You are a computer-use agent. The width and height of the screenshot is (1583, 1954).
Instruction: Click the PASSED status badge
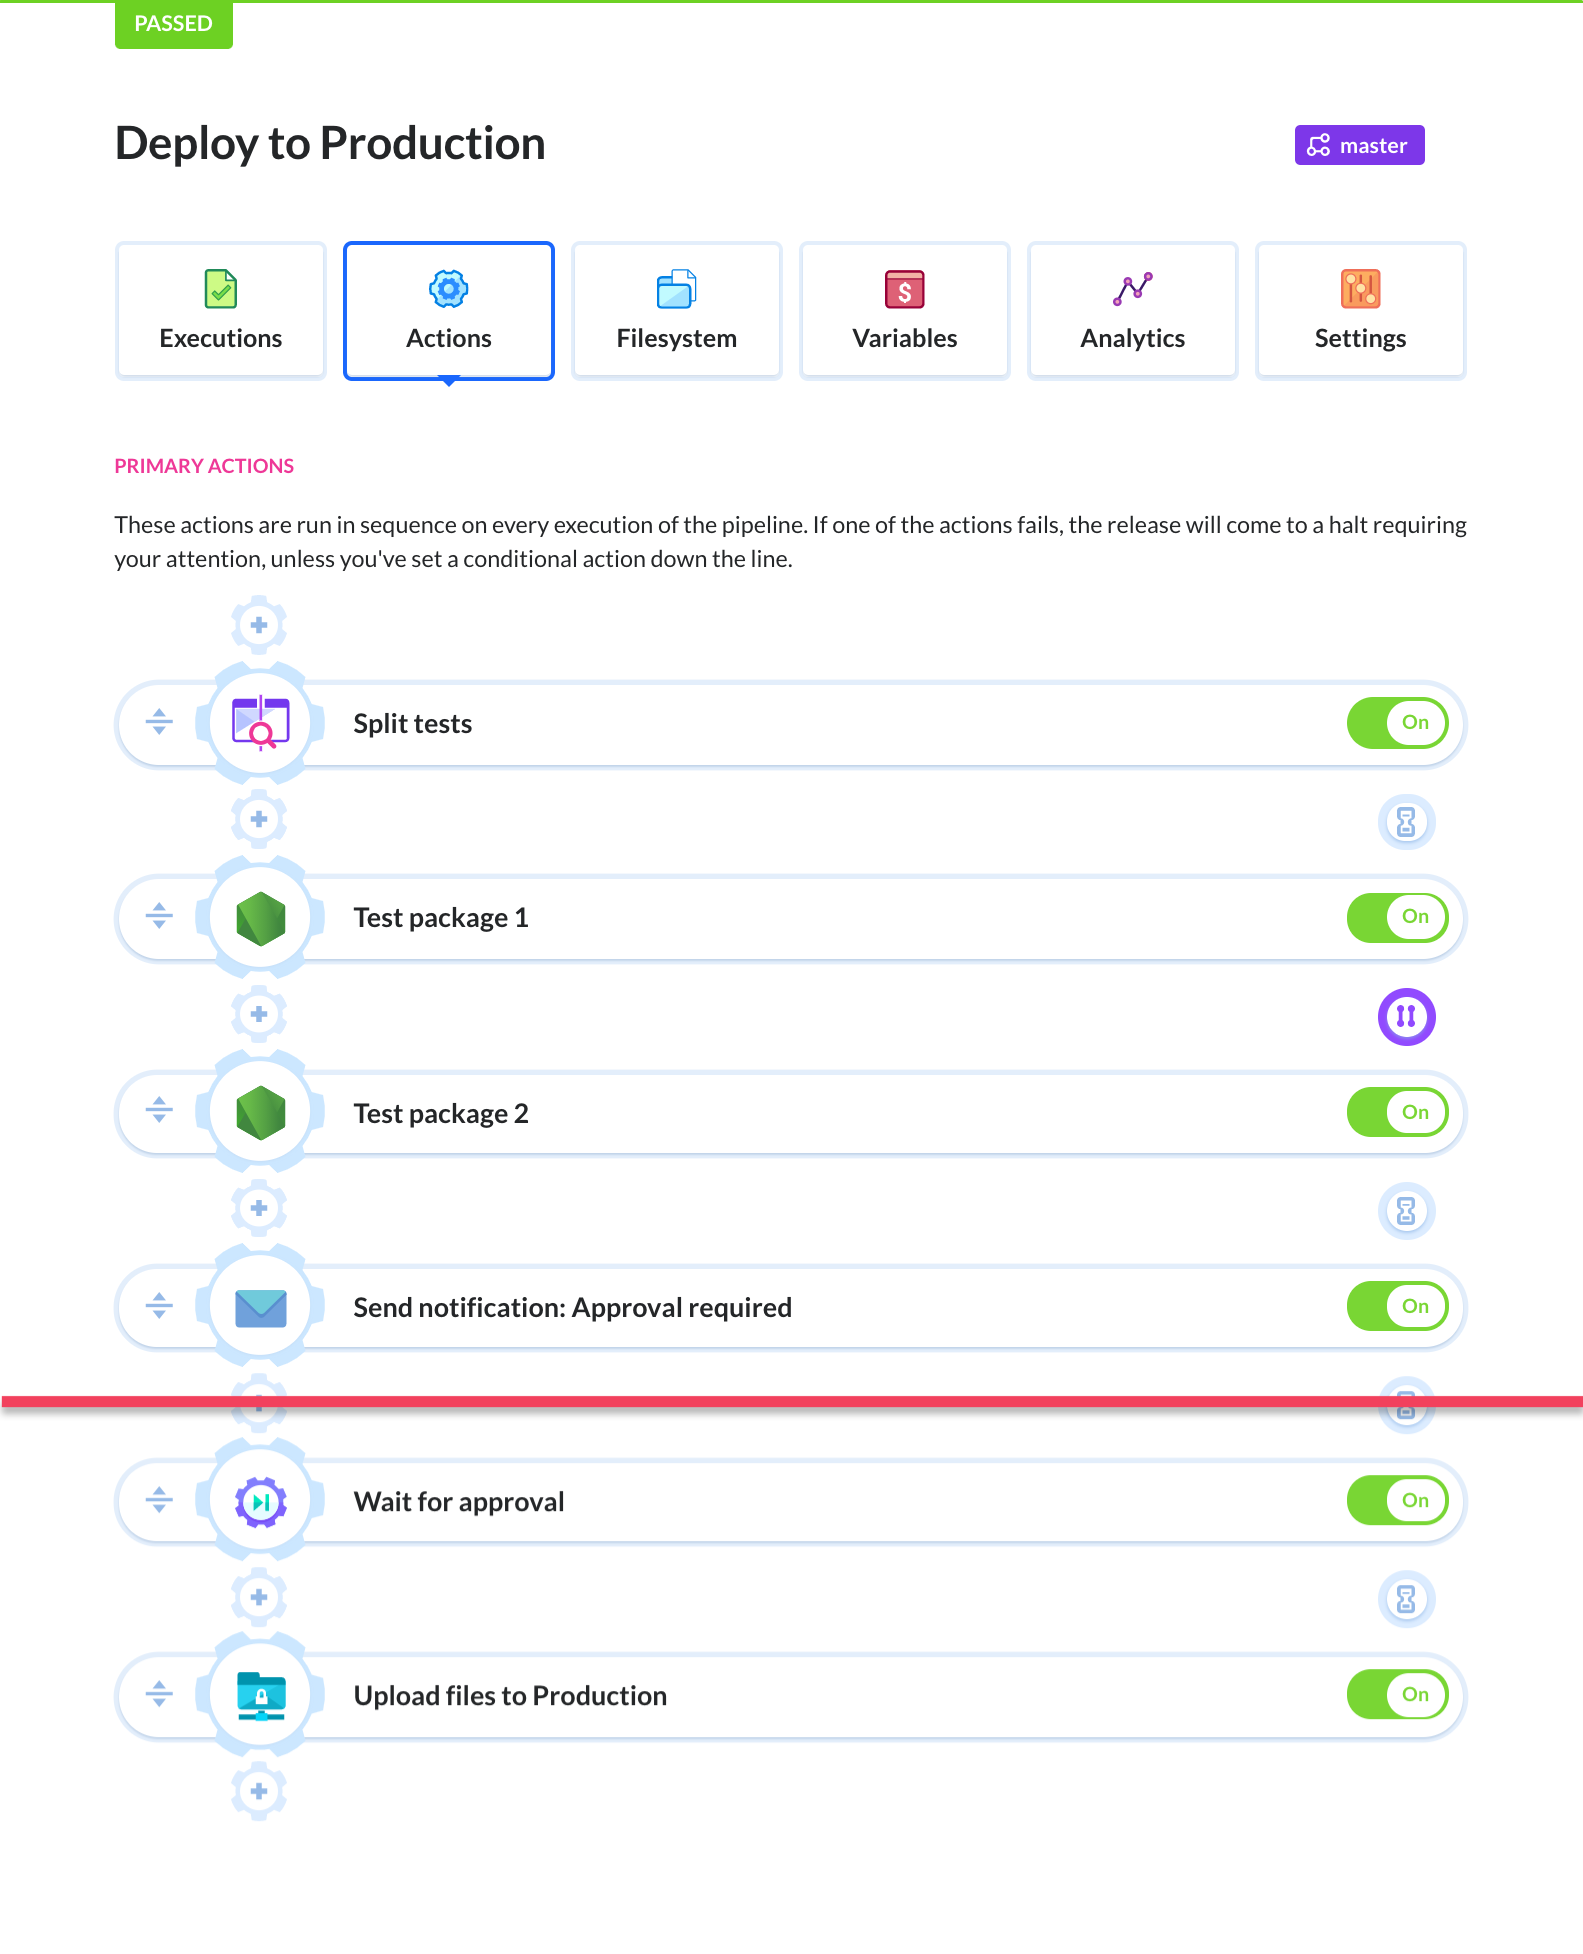(x=174, y=24)
